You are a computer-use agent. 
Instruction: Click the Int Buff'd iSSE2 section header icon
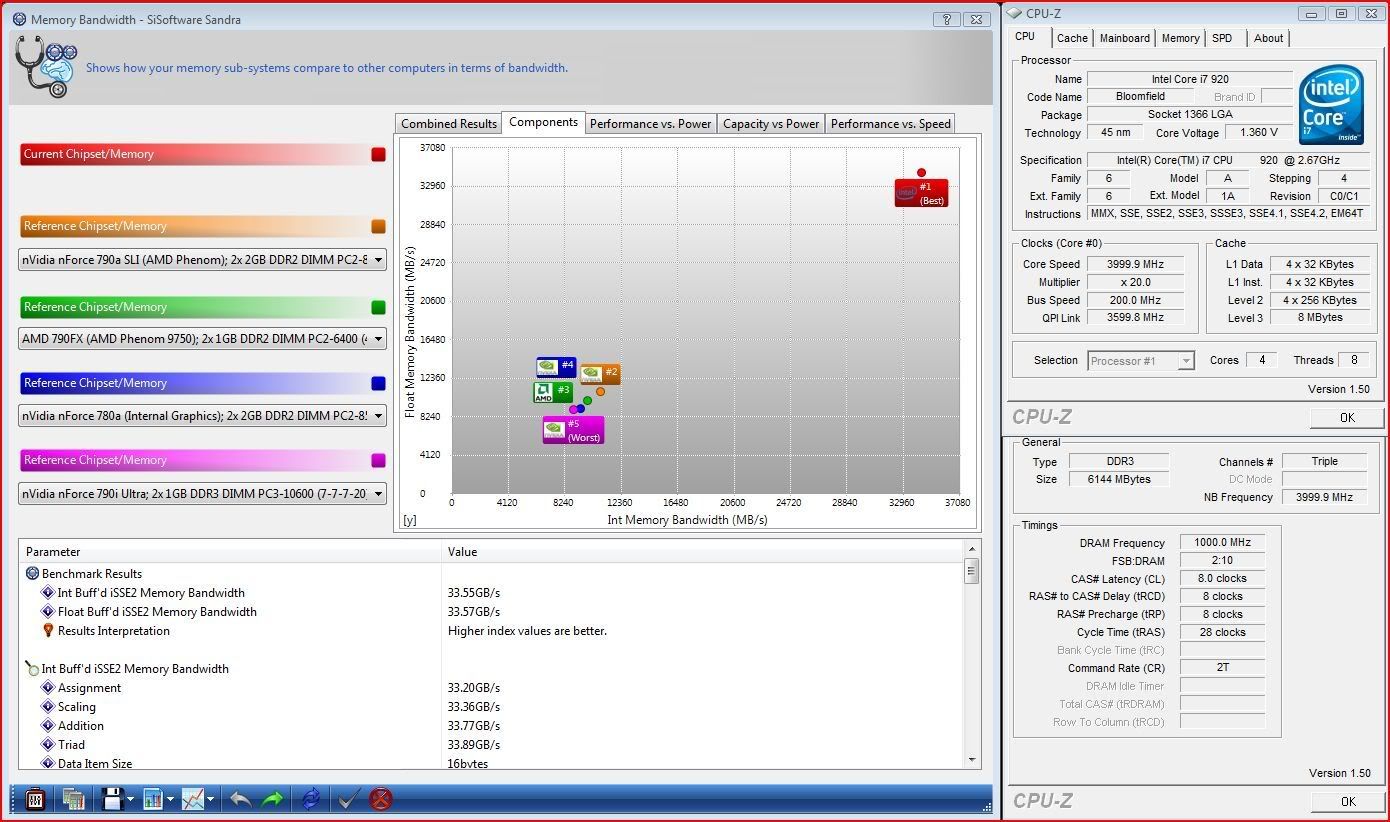pyautogui.click(x=32, y=669)
